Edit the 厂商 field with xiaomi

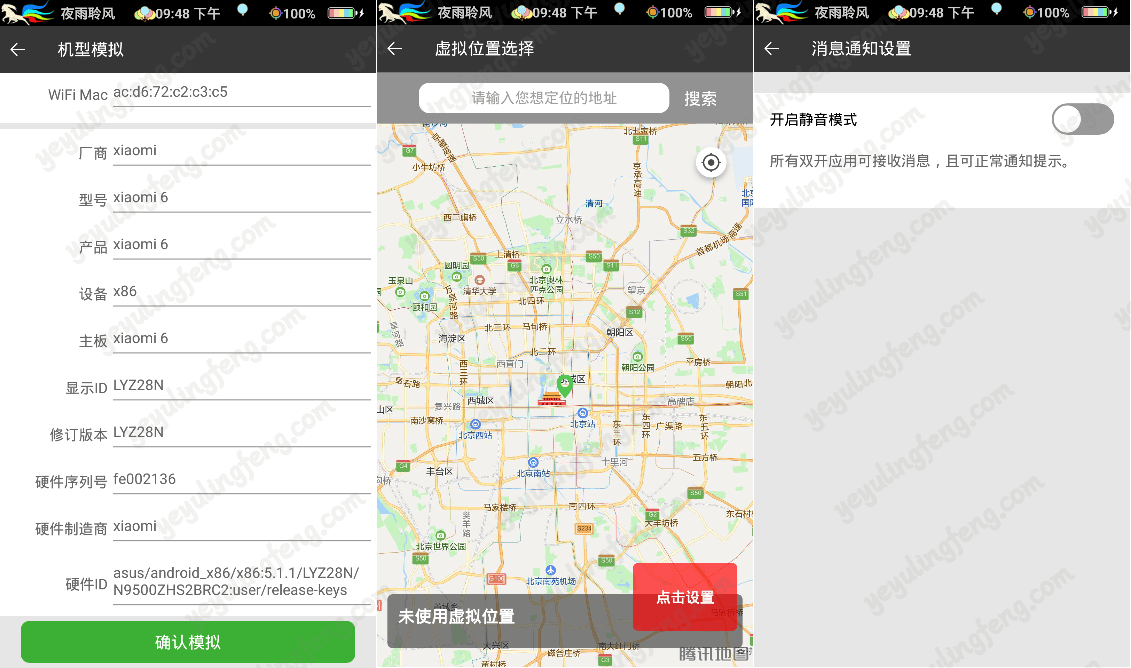coord(242,151)
